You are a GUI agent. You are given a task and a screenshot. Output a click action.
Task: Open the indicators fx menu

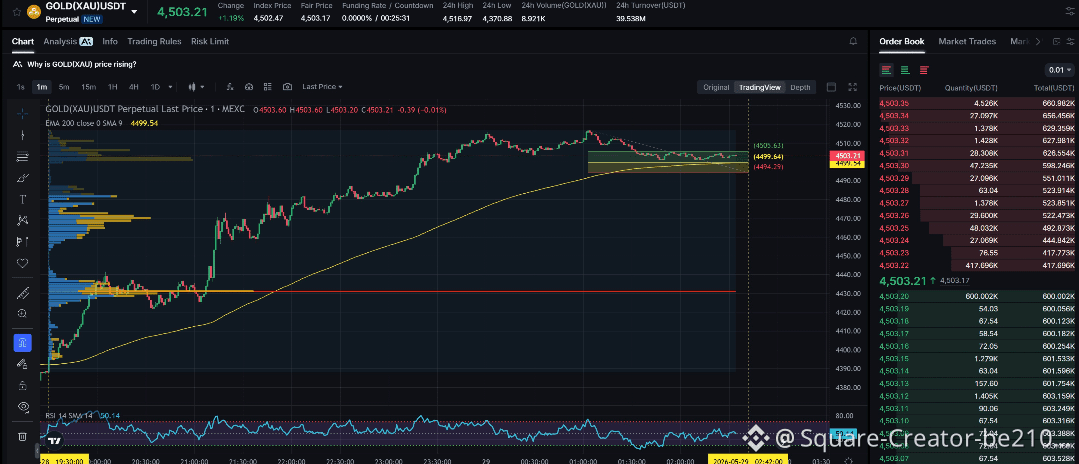pyautogui.click(x=231, y=87)
